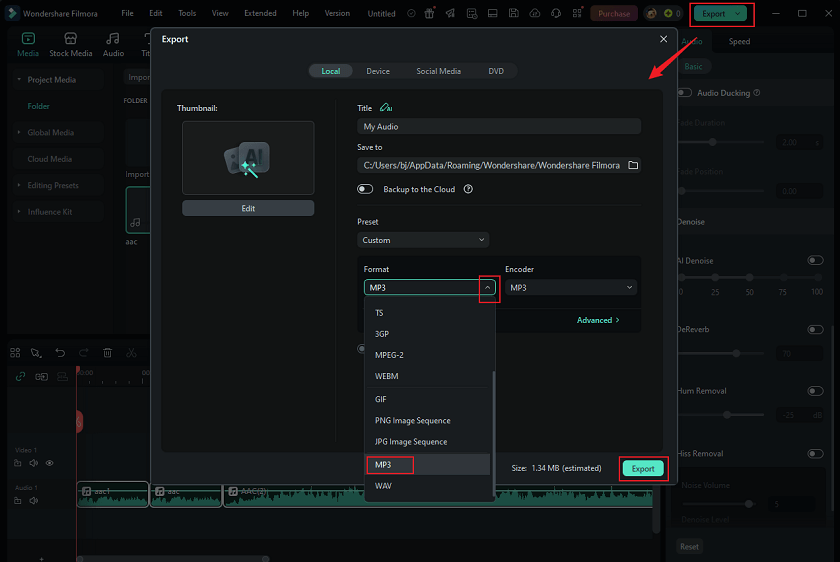Enable the Hiss Removal switch
Image resolution: width=840 pixels, height=562 pixels.
pos(815,453)
